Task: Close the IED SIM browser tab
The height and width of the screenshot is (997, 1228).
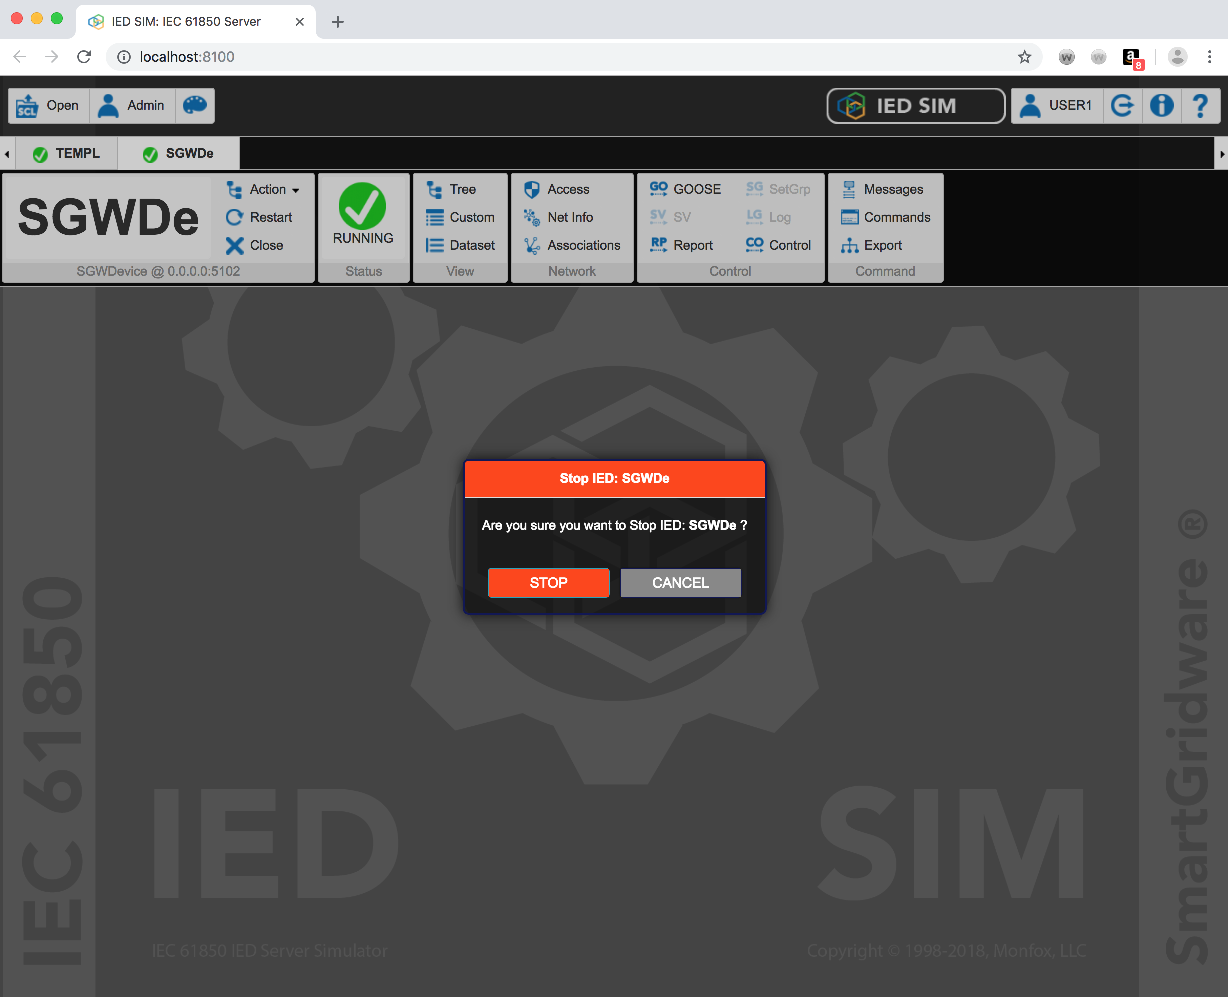Action: (300, 21)
